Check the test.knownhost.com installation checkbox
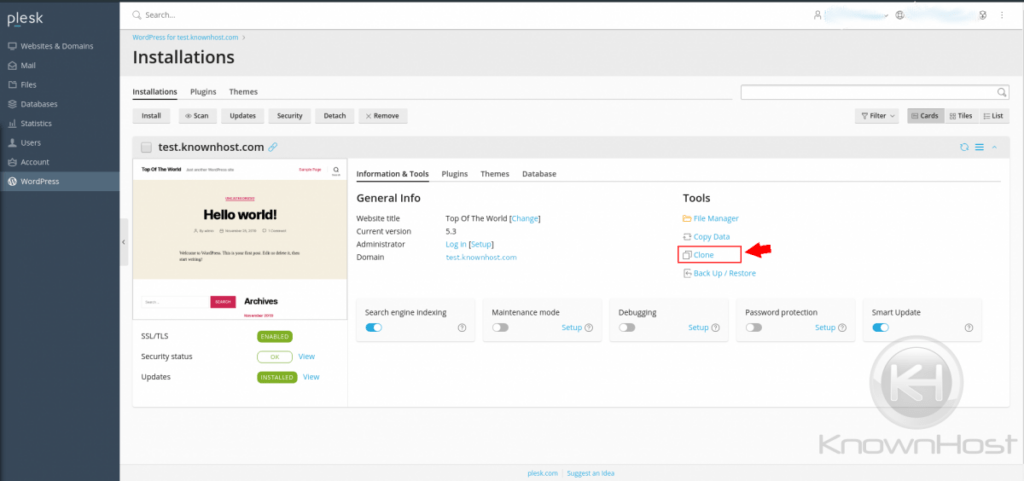The width and height of the screenshot is (1024, 481). [x=146, y=147]
